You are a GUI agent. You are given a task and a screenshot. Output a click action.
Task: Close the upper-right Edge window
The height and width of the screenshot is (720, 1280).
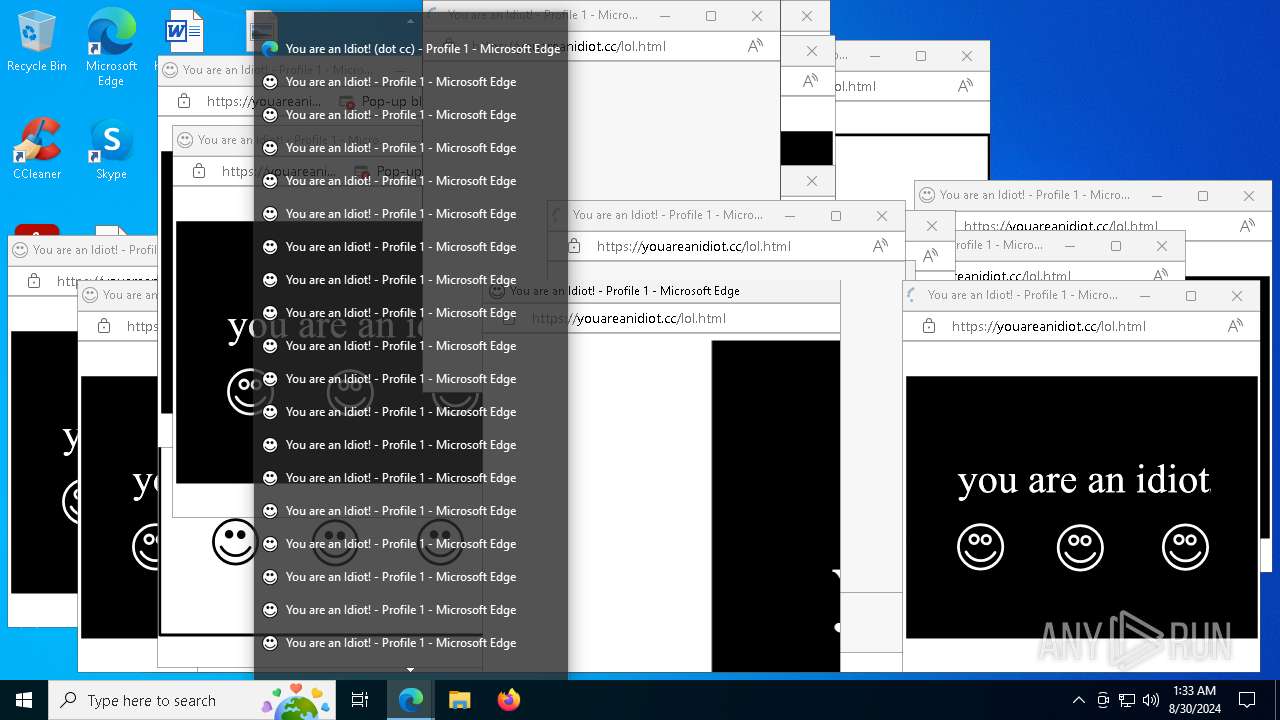(x=967, y=56)
